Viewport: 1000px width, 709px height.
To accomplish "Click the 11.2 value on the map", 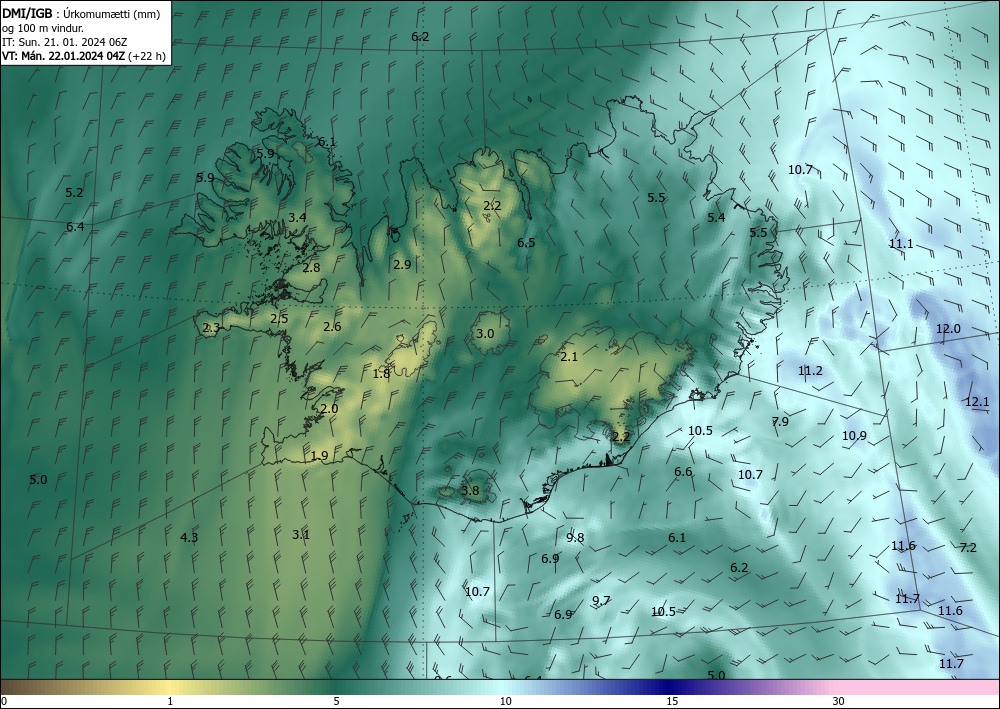I will (811, 371).
